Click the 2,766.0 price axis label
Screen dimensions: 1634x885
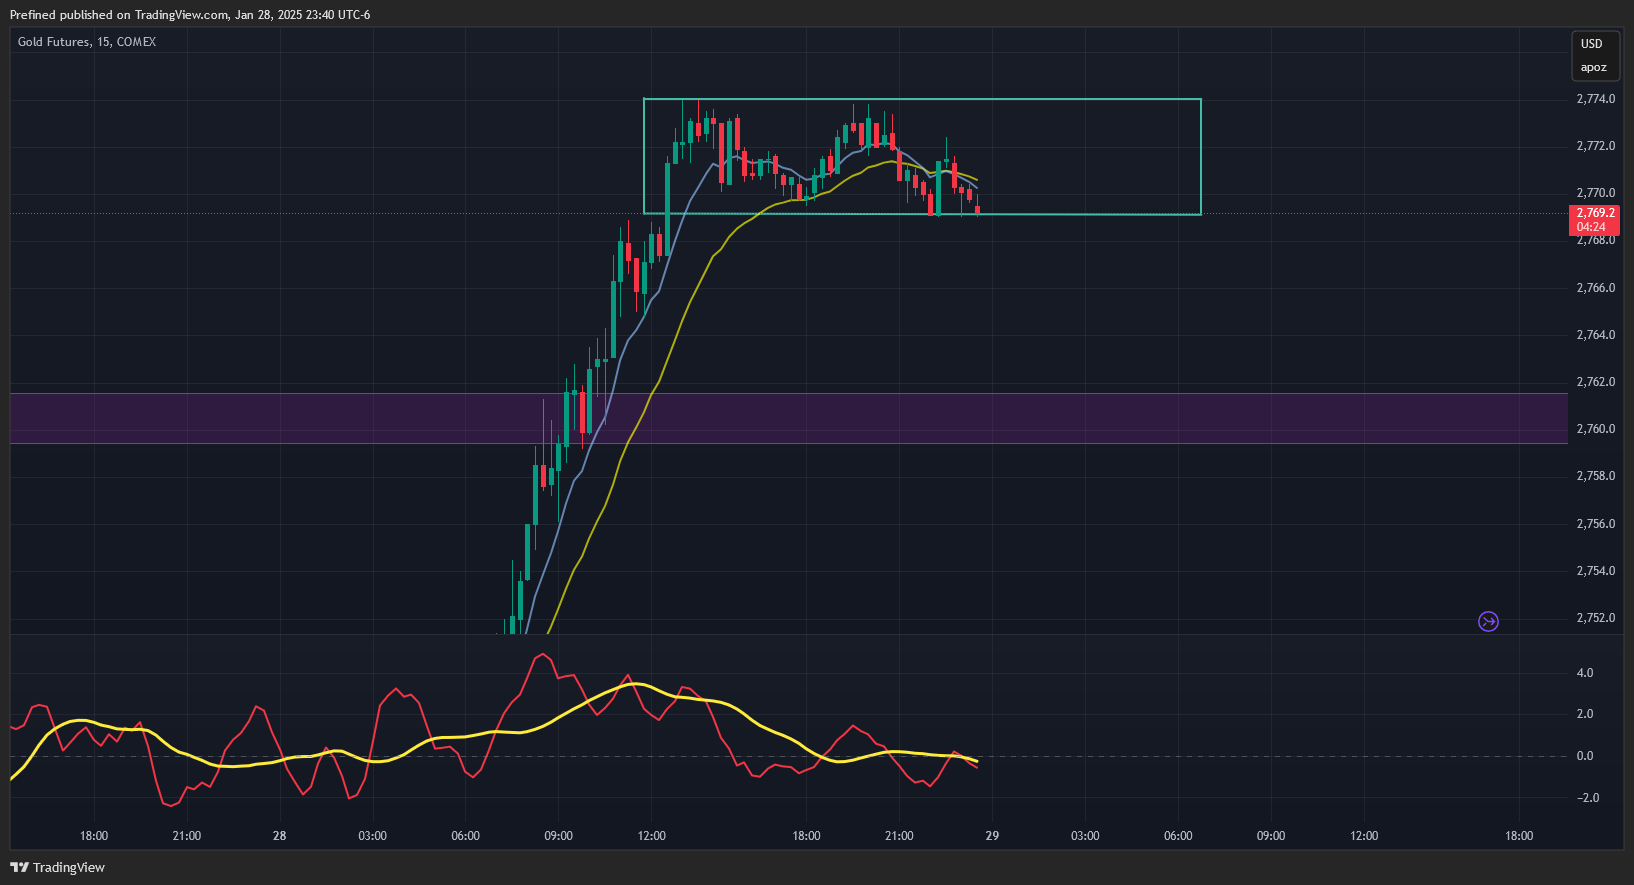pos(1595,288)
